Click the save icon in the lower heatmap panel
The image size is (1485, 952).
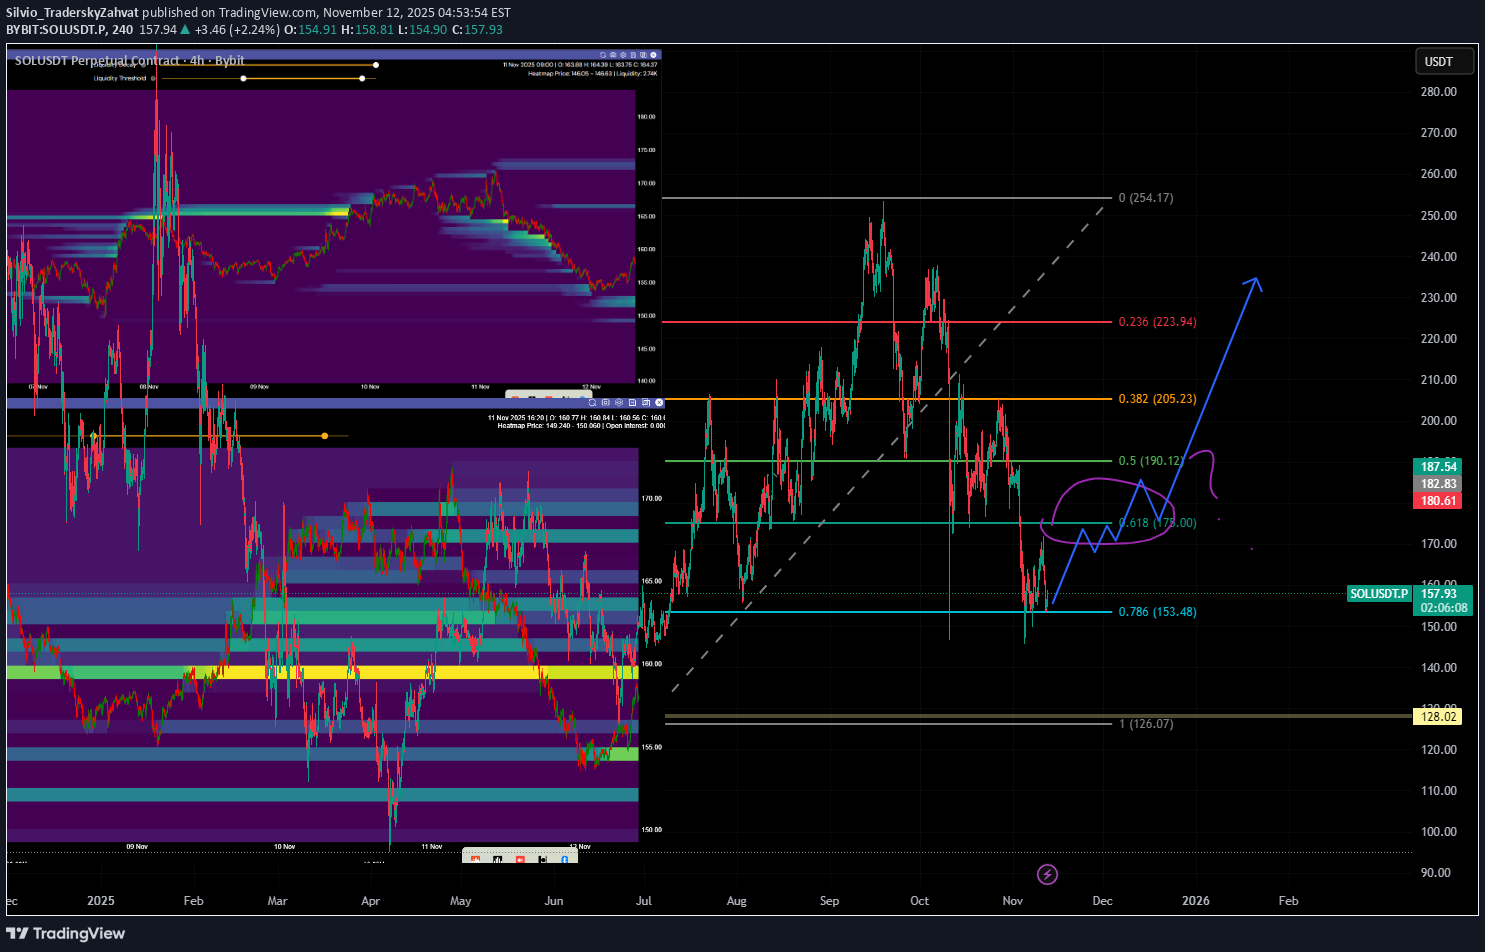[632, 402]
